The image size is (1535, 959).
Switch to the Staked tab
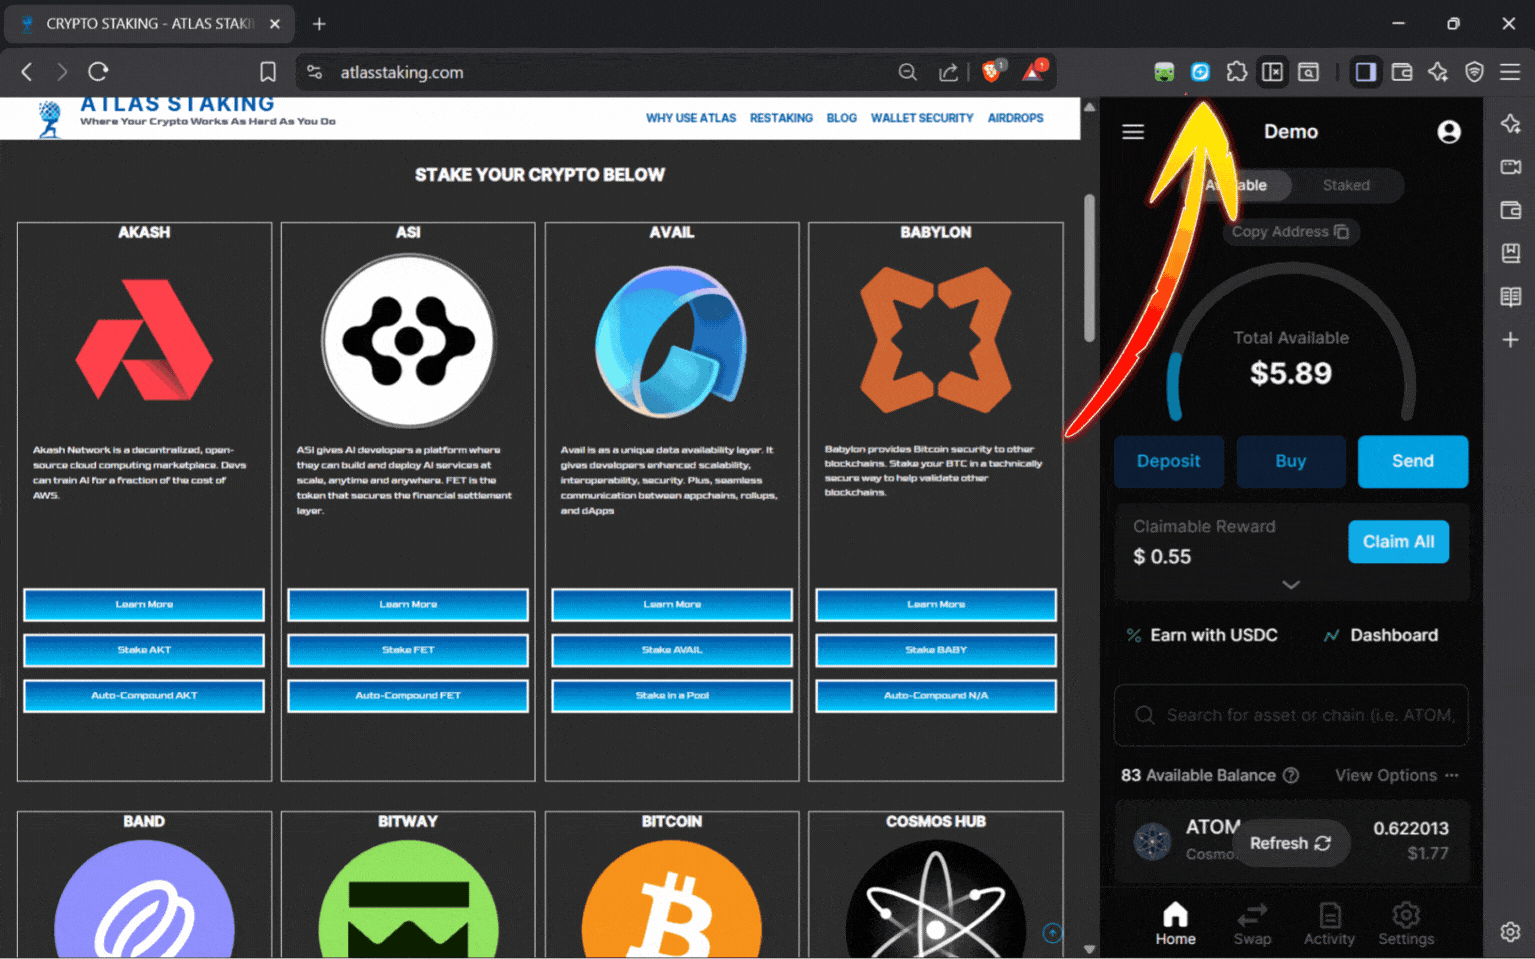[1345, 185]
